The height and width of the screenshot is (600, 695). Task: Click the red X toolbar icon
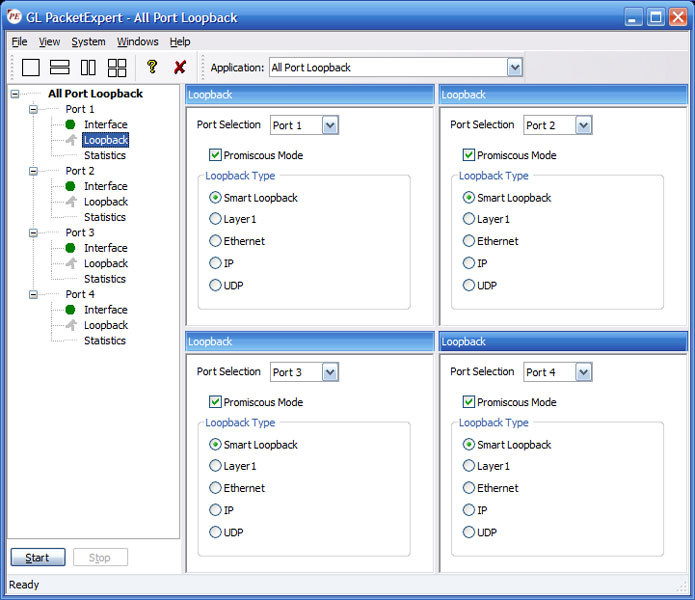point(180,67)
